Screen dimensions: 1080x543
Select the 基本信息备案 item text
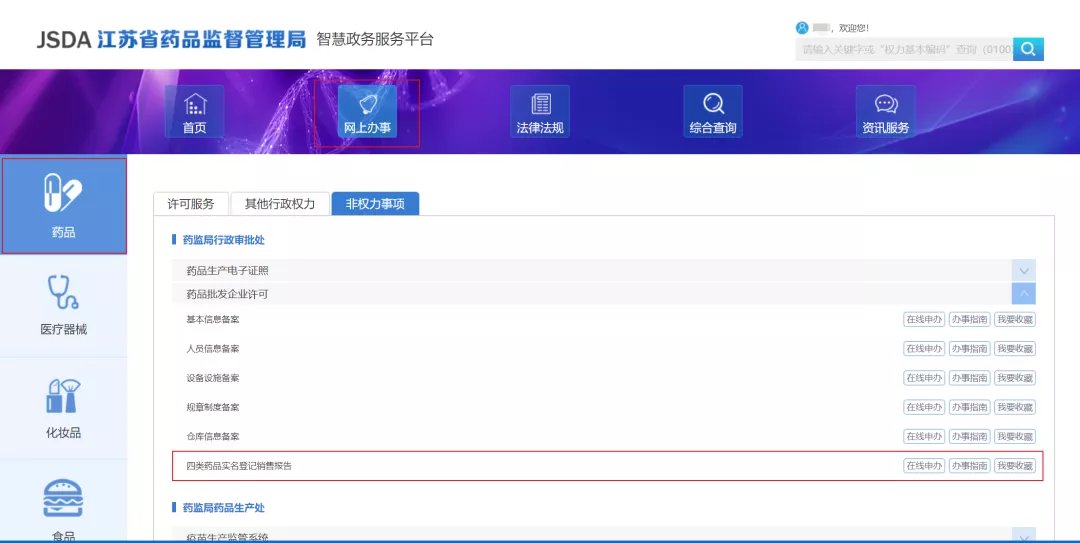213,320
